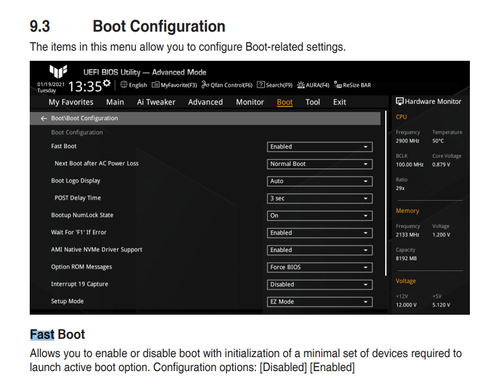
Task: Open POST Delay Time dropdown
Action: (320, 199)
